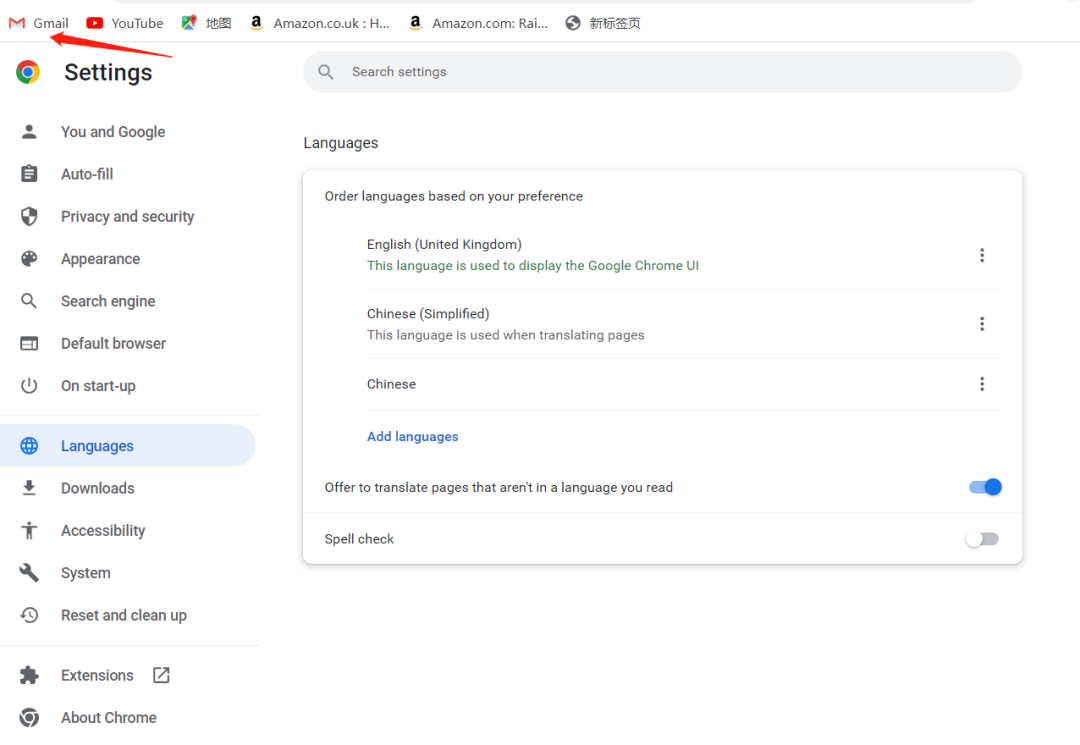Open options menu for English (United Kingdom)
The image size is (1080, 745).
[982, 255]
